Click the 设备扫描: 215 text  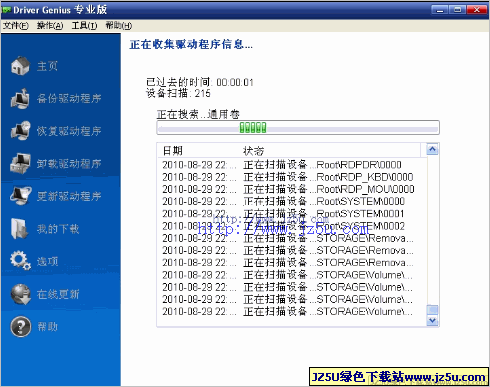pos(178,93)
